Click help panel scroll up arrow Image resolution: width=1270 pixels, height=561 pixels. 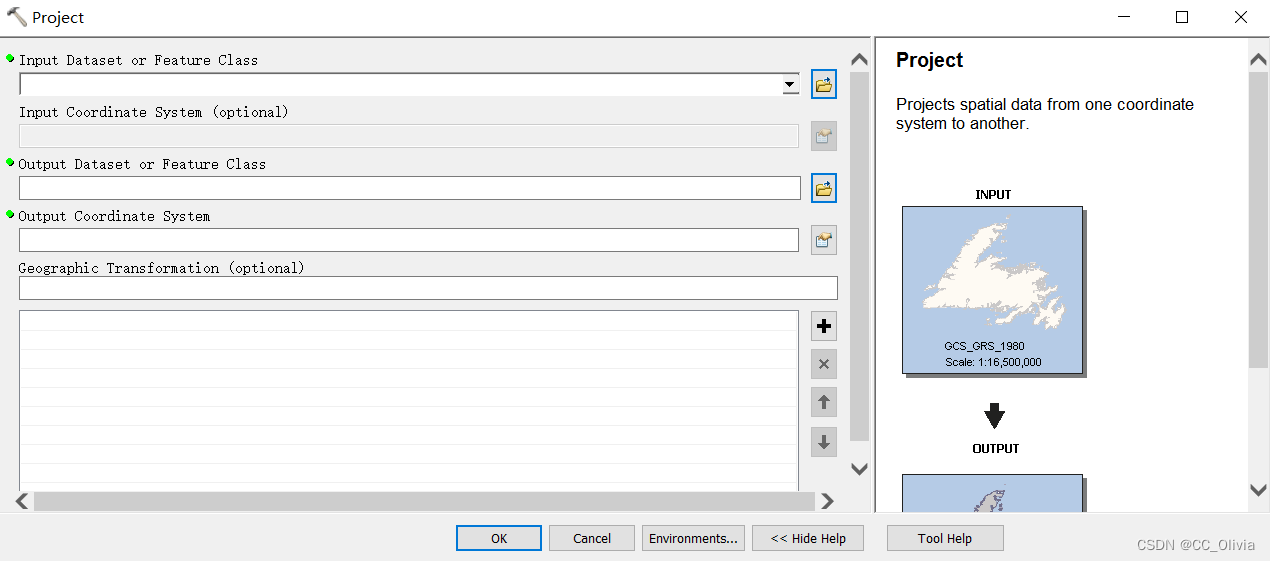coord(1259,60)
